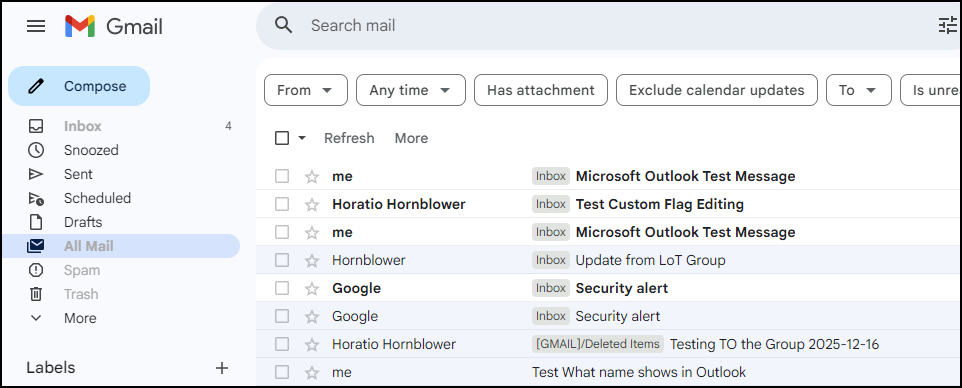The width and height of the screenshot is (962, 388).
Task: Apply the Has attachment filter
Action: [x=541, y=90]
